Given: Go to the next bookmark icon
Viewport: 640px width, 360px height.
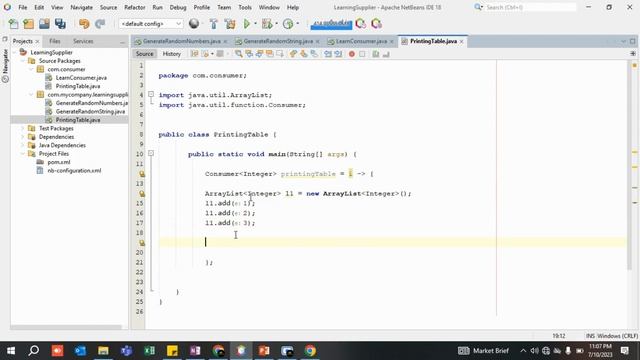Looking at the screenshot, I should coord(304,54).
